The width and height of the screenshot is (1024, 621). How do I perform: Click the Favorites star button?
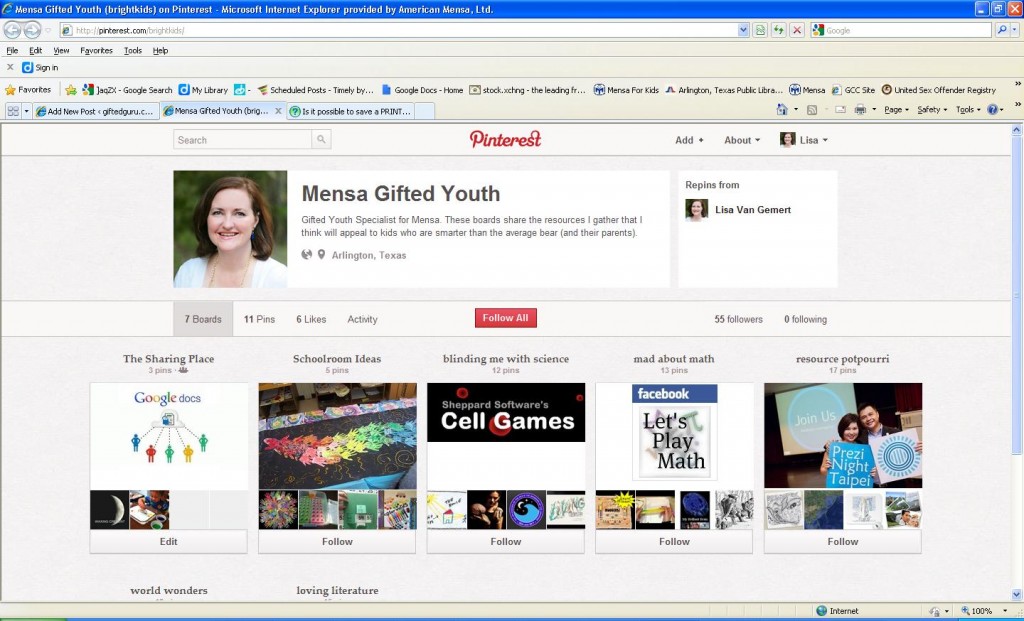28,90
